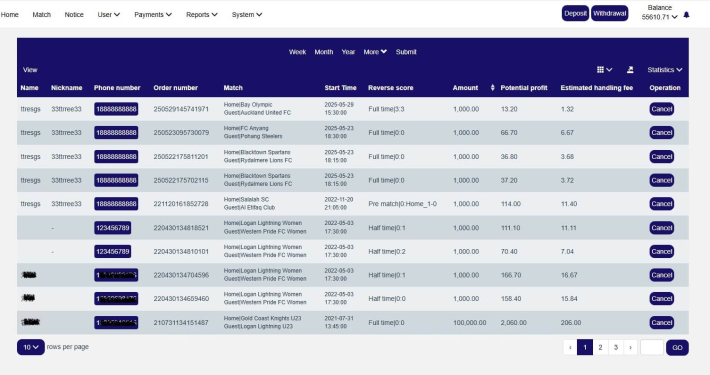Cancel order 221120161852728
Screen dimensions: 710x375
click(x=662, y=204)
